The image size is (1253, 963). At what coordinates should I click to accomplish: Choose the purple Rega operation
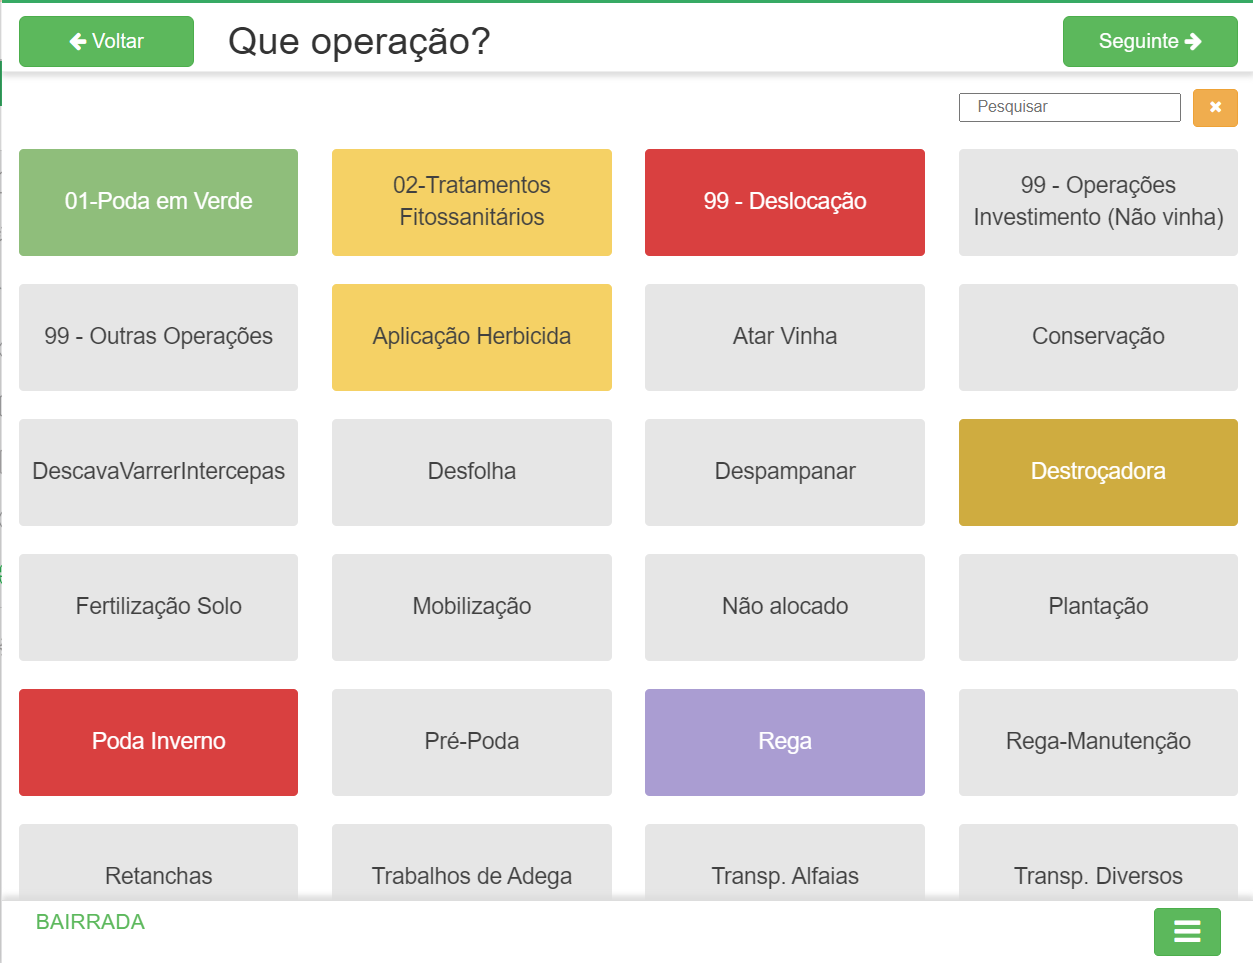(x=784, y=742)
